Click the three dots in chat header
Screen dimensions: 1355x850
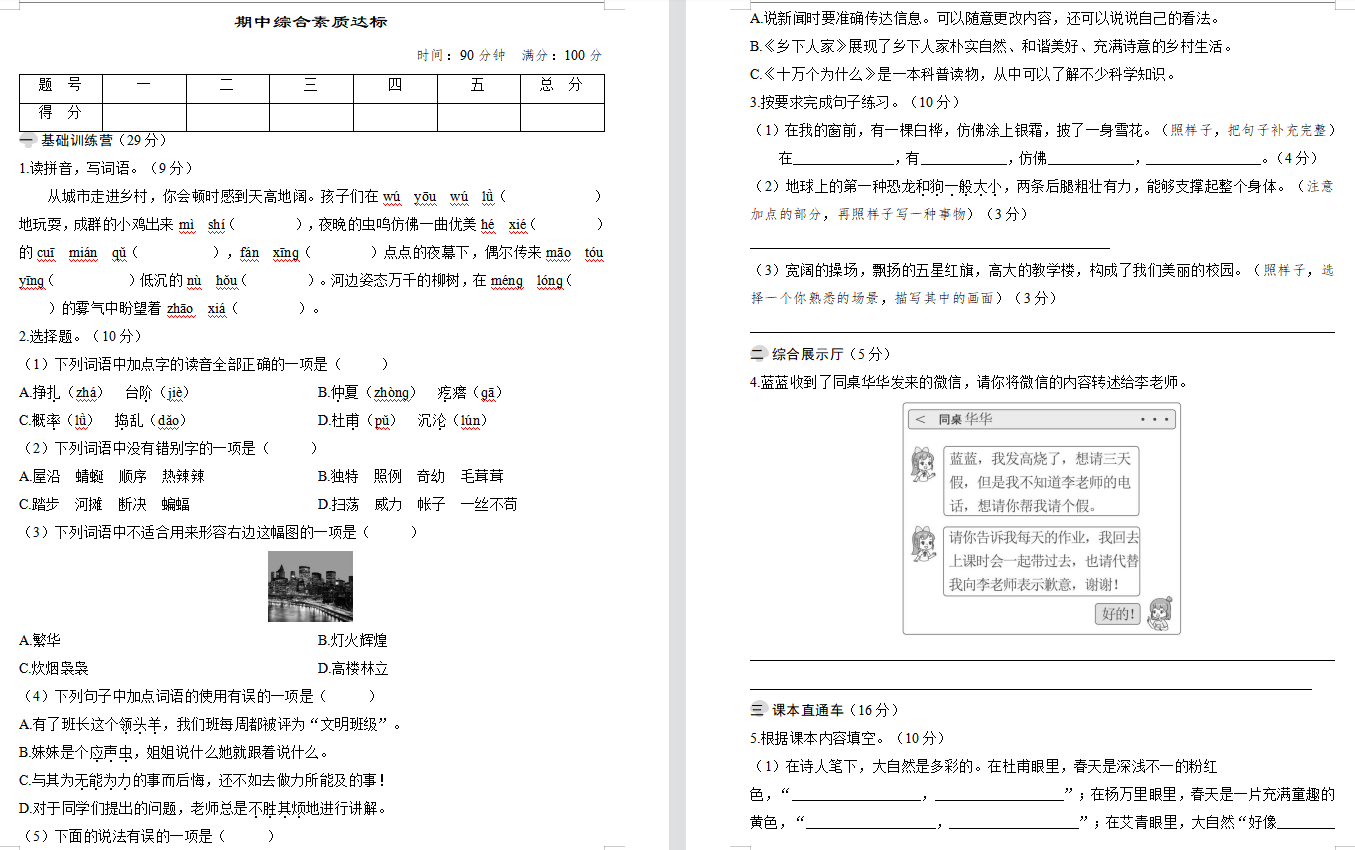(x=1154, y=420)
